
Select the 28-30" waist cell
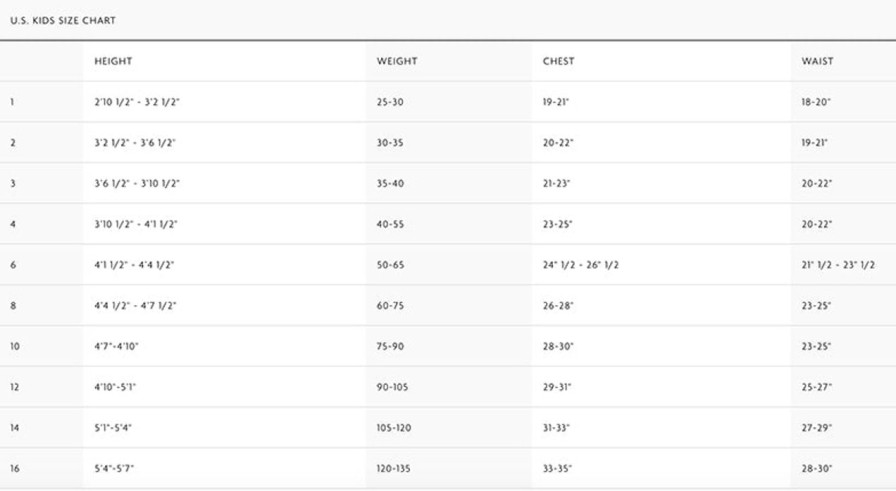pos(817,469)
